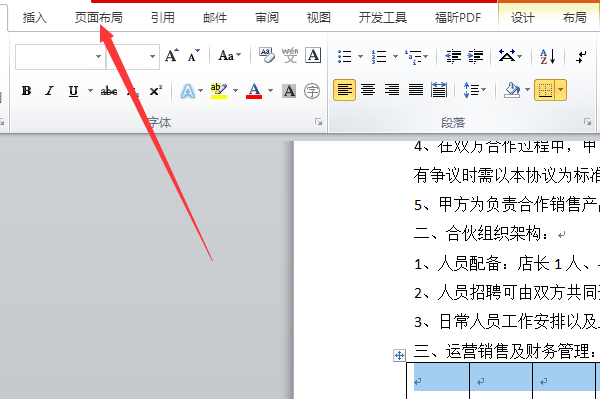Apply text effects glowing A
The width and height of the screenshot is (600, 399).
pos(188,91)
